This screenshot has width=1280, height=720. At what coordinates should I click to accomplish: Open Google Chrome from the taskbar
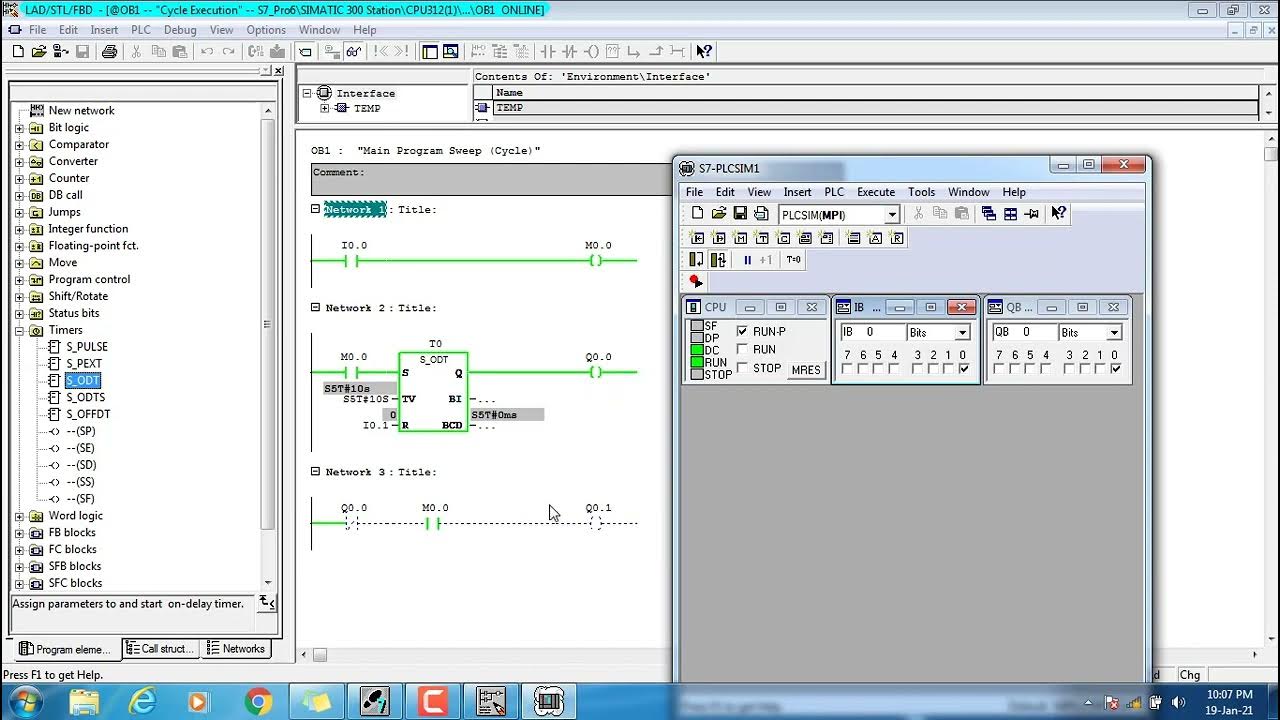click(258, 702)
